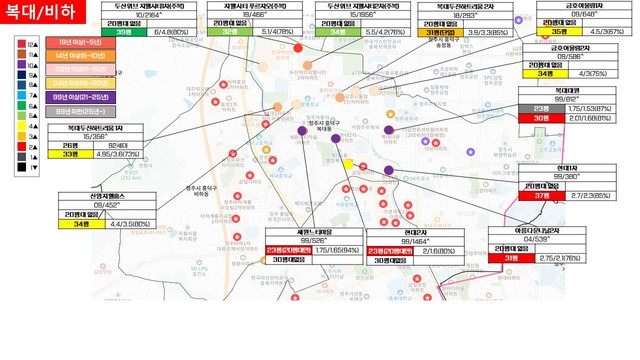Click the '92세대' cell
This screenshot has width=640, height=360.
(118, 145)
